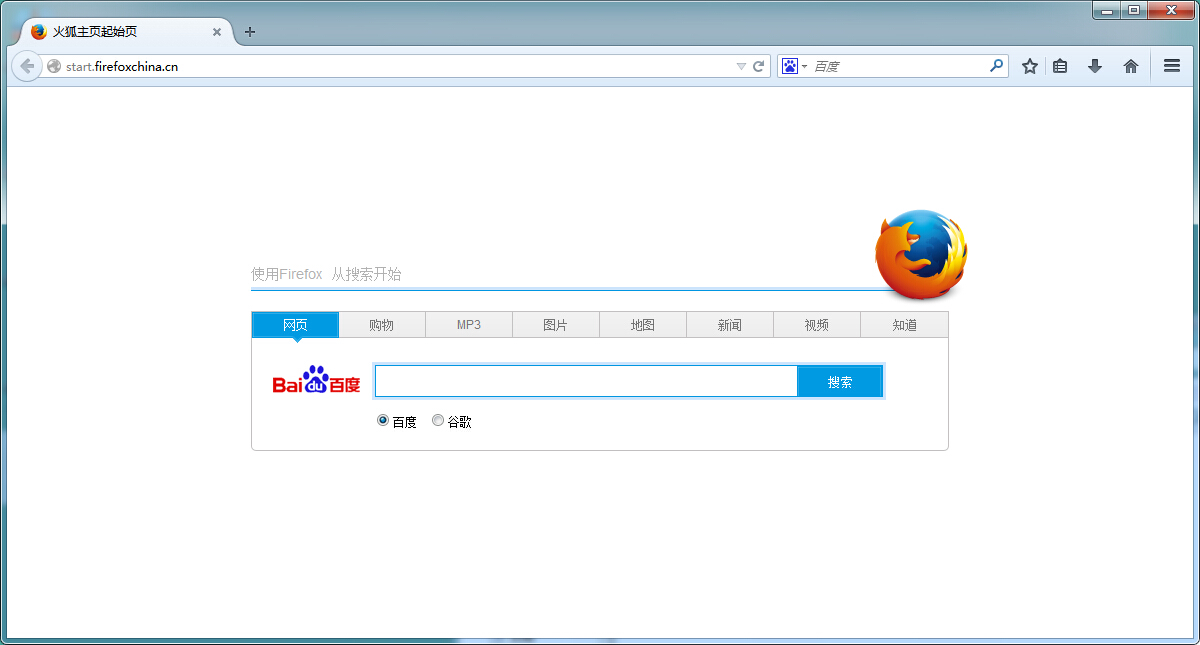Open the Baidu search engine selector dropdown
This screenshot has width=1200, height=645.
tap(794, 66)
